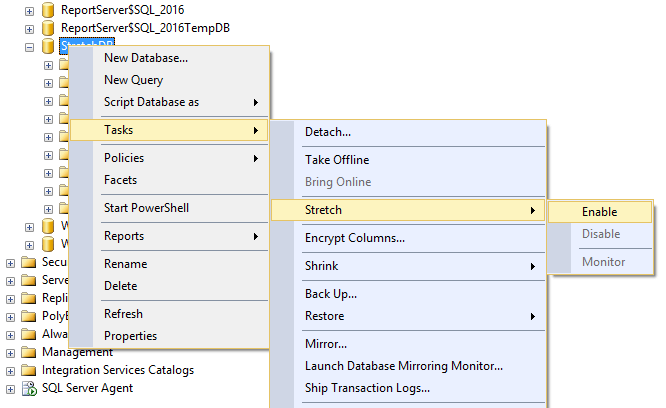Click the ReportServer$SQL_2016 database icon
This screenshot has width=666, height=408.
point(48,10)
